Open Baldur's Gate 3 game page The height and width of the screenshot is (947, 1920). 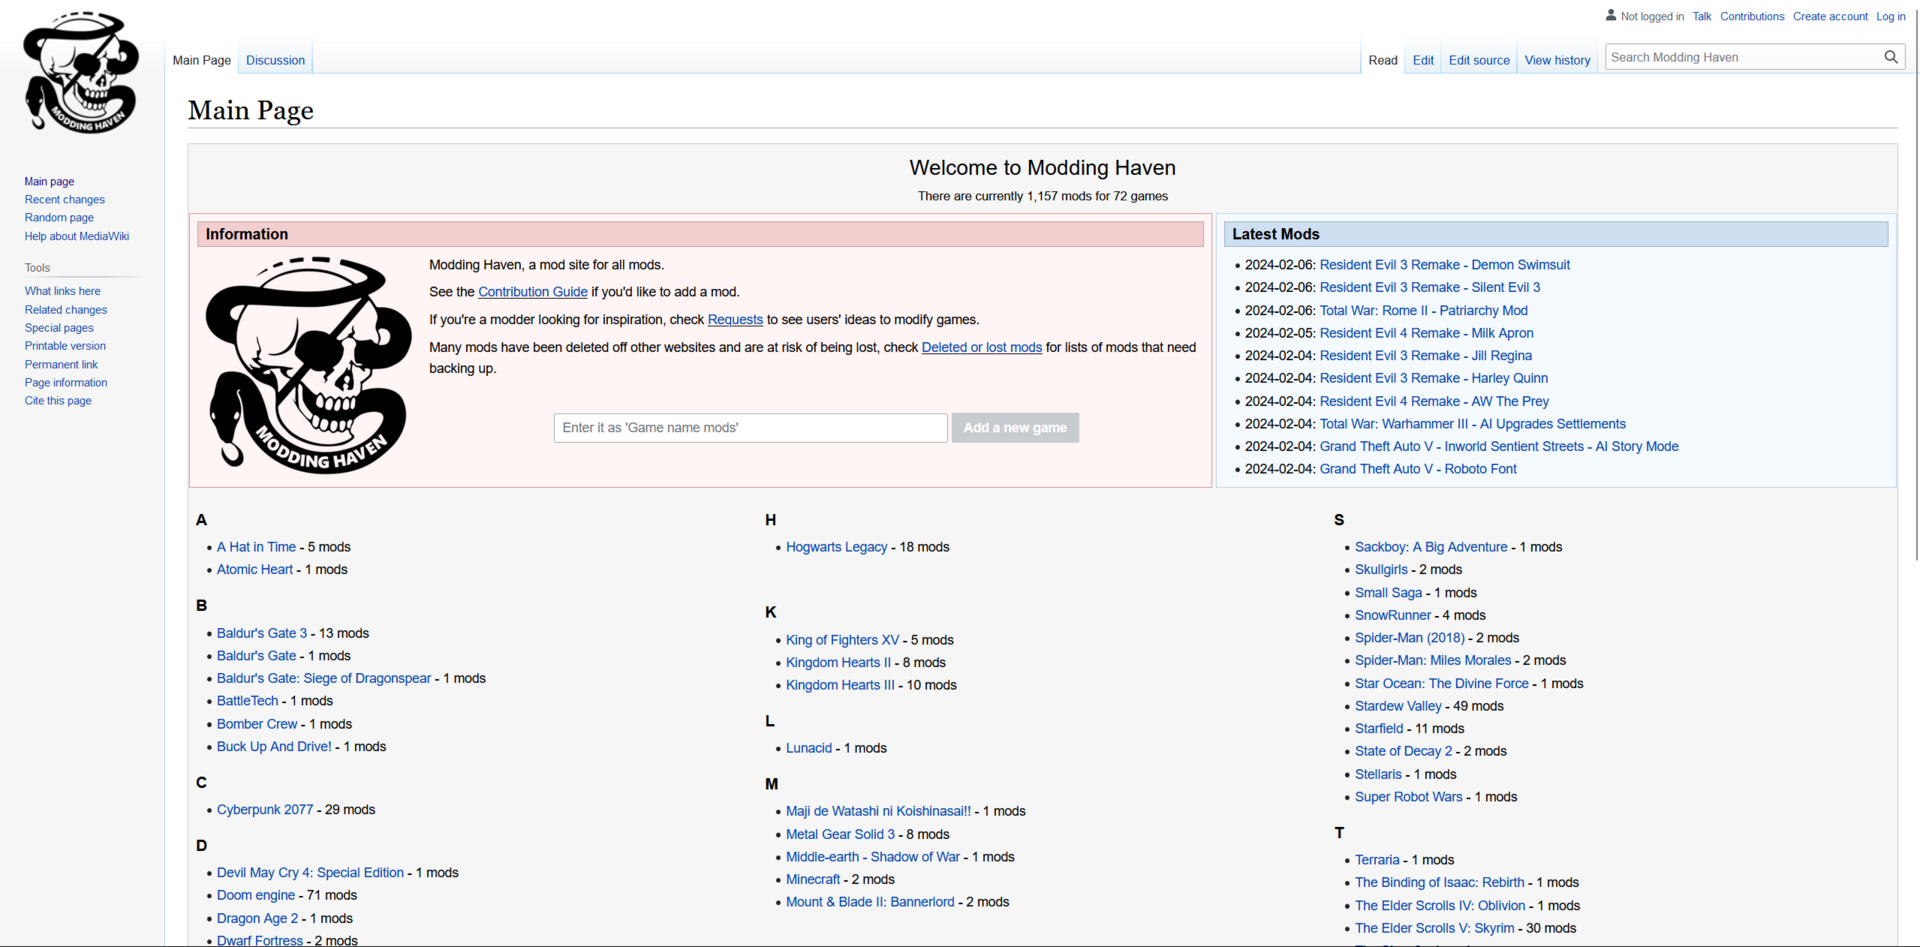tap(262, 633)
